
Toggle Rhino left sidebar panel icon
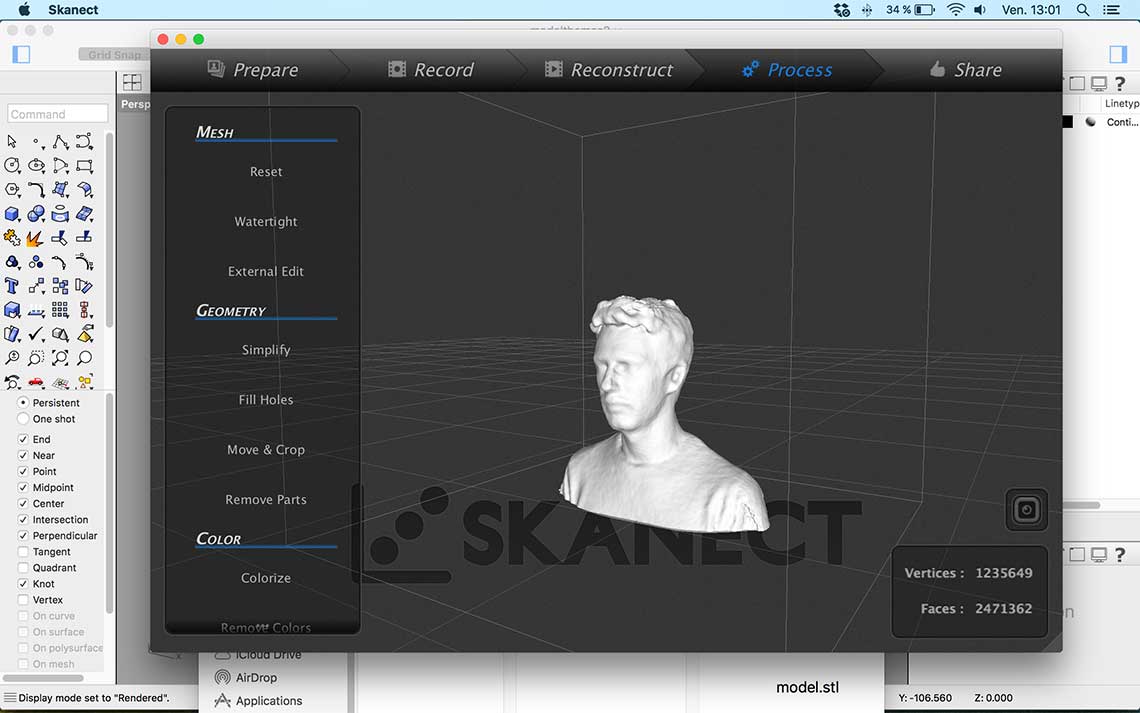click(21, 55)
